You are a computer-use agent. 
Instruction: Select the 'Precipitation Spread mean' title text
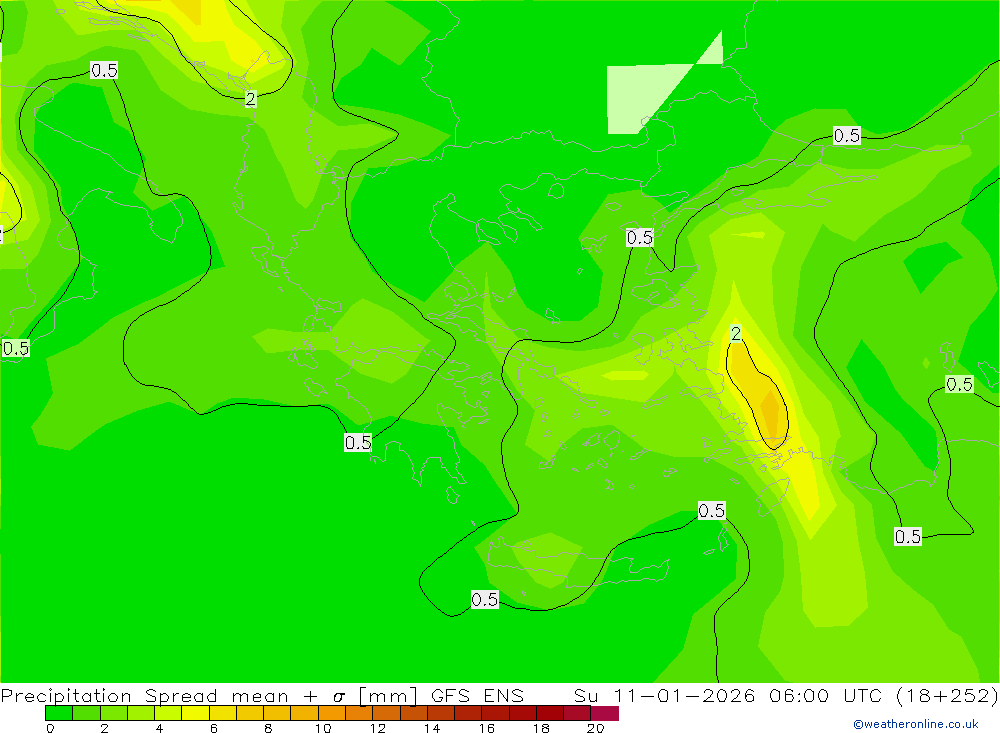(x=145, y=695)
